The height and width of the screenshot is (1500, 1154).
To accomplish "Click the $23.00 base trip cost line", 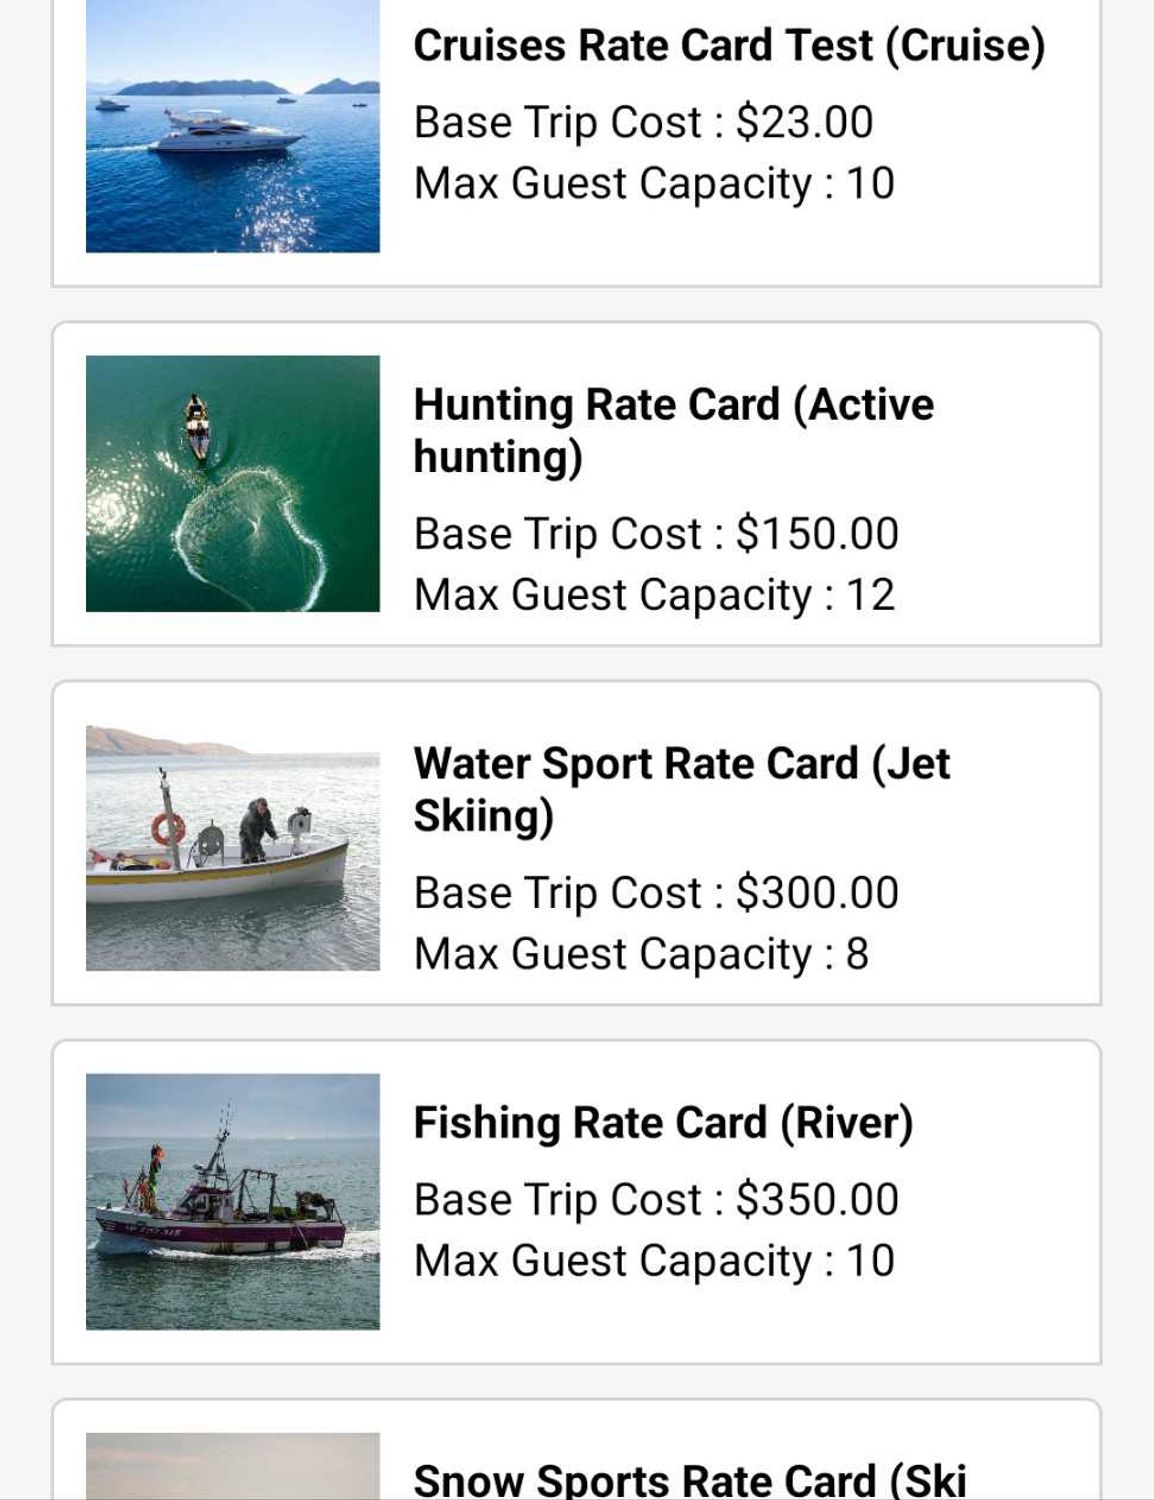I will (x=643, y=122).
